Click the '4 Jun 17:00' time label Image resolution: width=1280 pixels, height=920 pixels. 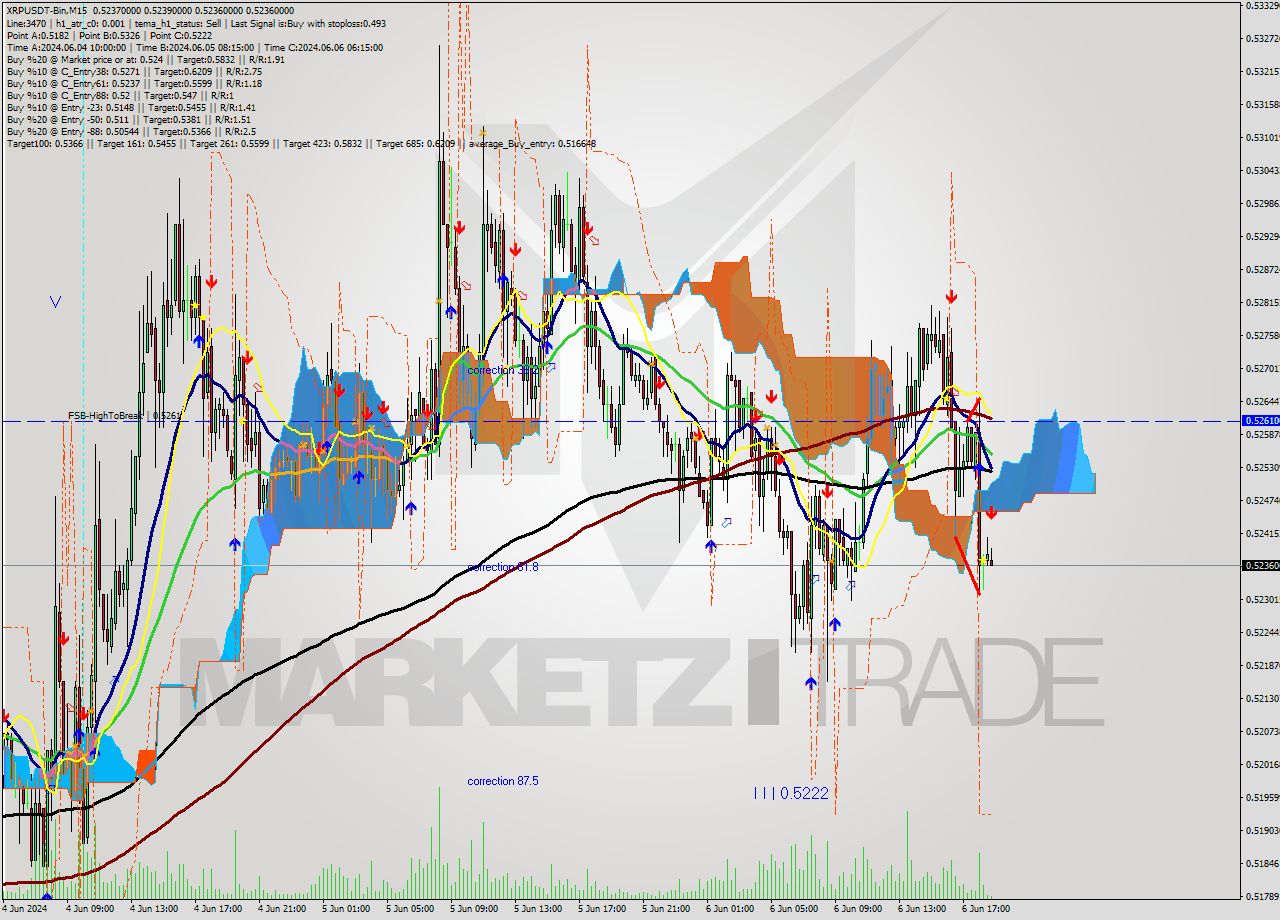[216, 910]
